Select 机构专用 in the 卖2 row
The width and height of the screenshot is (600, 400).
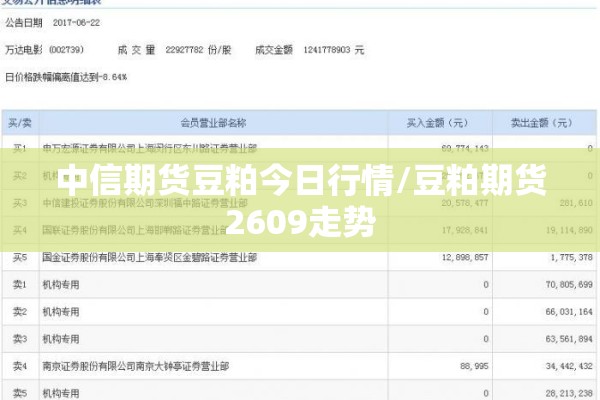(61, 312)
